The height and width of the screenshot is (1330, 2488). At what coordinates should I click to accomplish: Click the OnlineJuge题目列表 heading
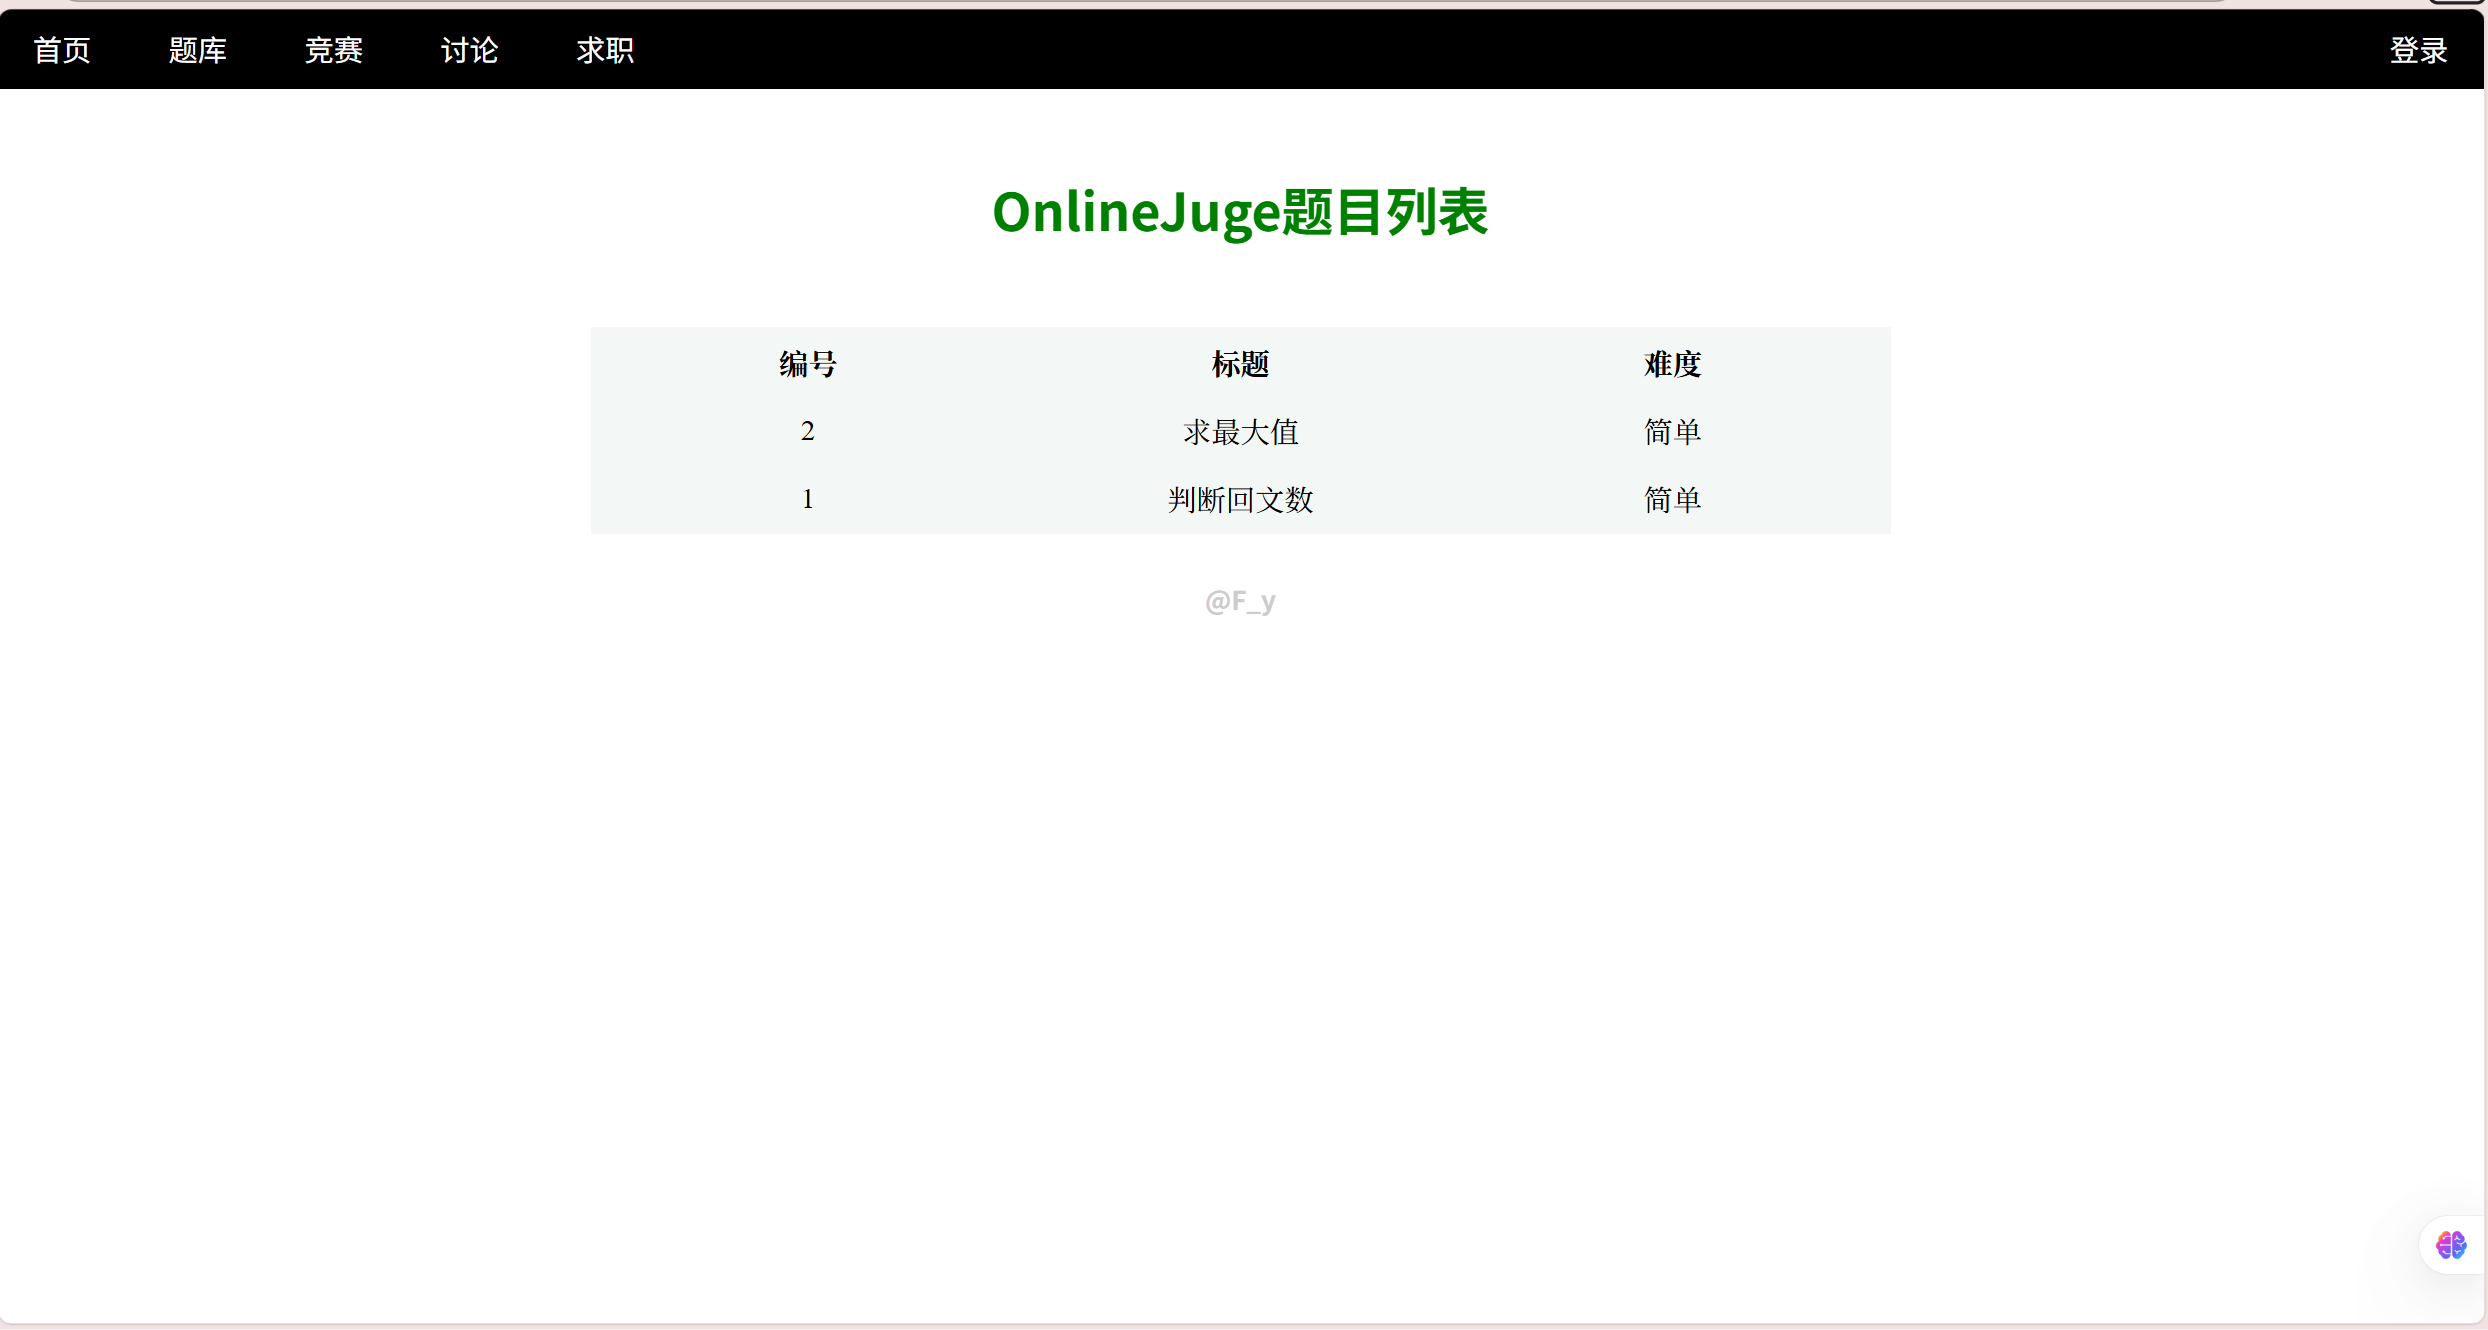pyautogui.click(x=1240, y=212)
